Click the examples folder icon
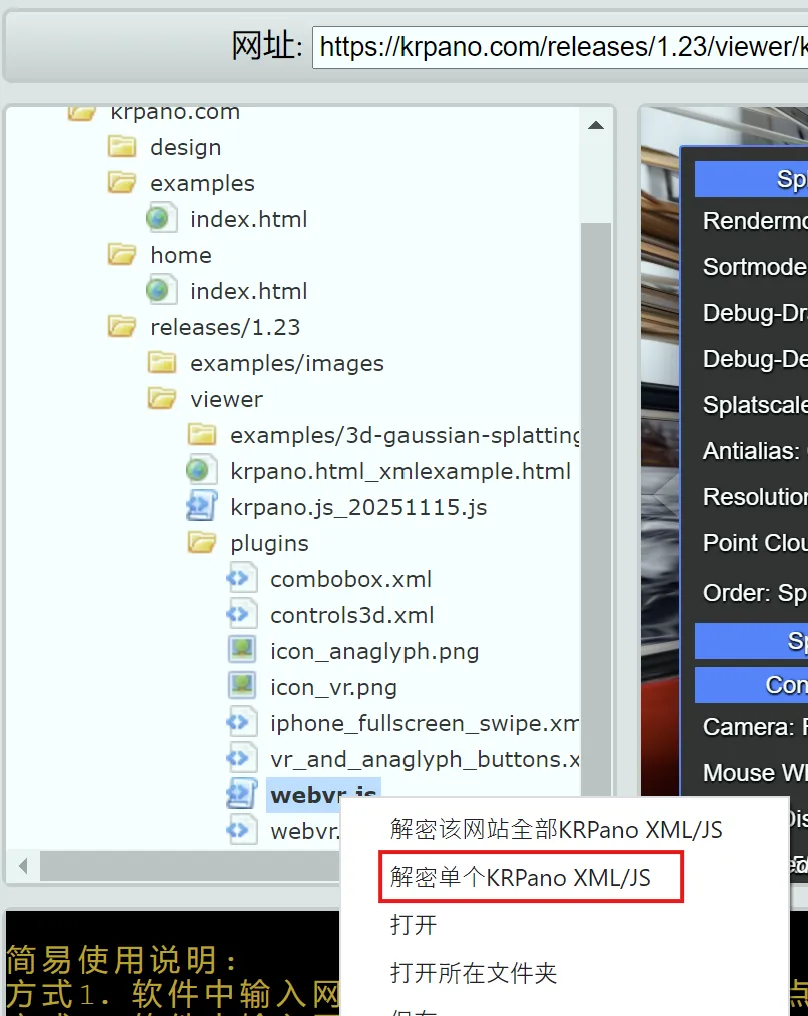Image resolution: width=808 pixels, height=1016 pixels. [122, 183]
